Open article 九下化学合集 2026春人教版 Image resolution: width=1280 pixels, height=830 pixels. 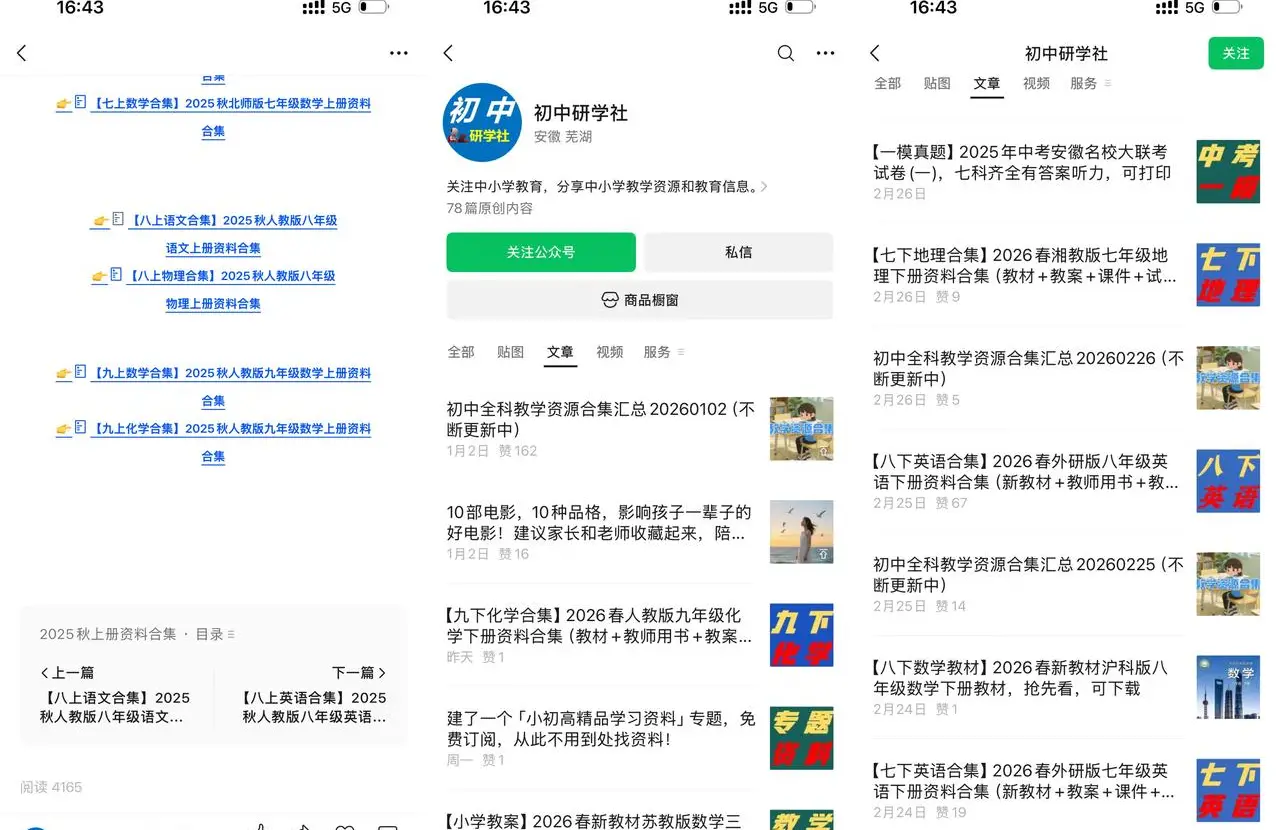599,625
